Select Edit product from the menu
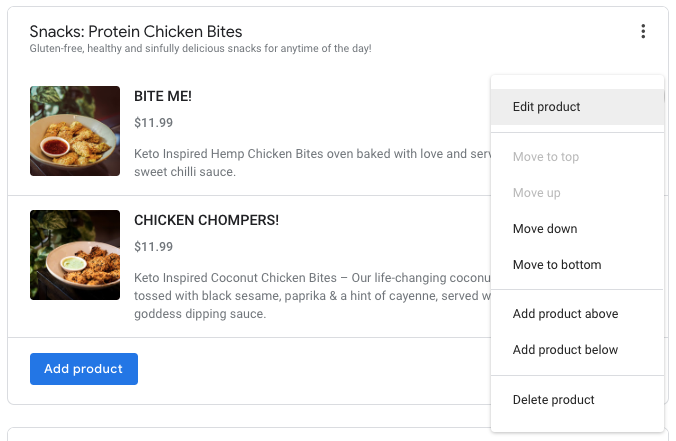 [546, 107]
